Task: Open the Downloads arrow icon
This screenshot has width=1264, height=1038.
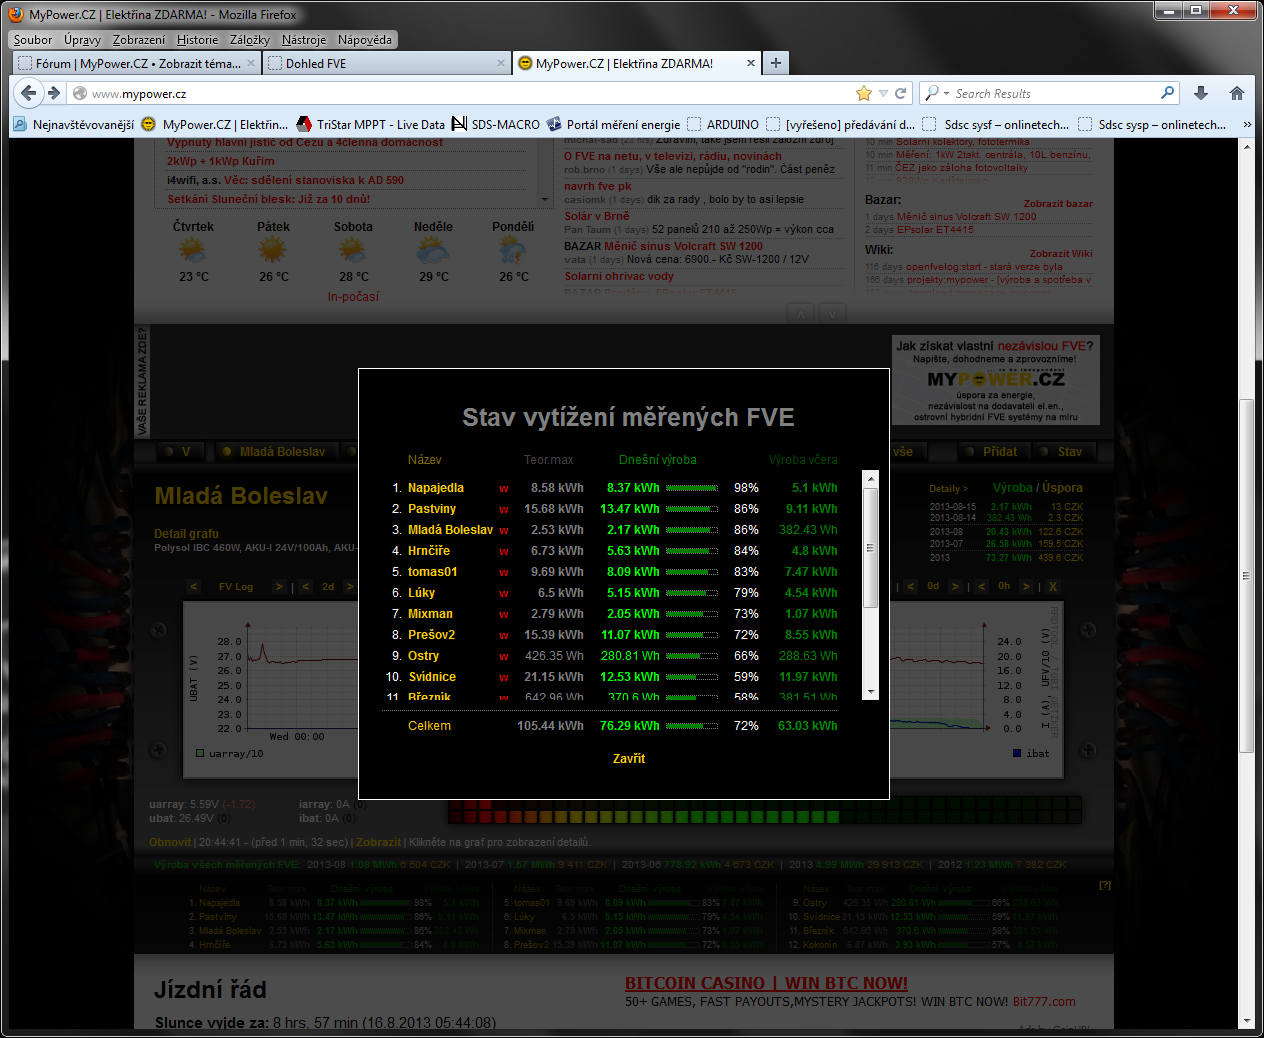Action: [x=1201, y=93]
